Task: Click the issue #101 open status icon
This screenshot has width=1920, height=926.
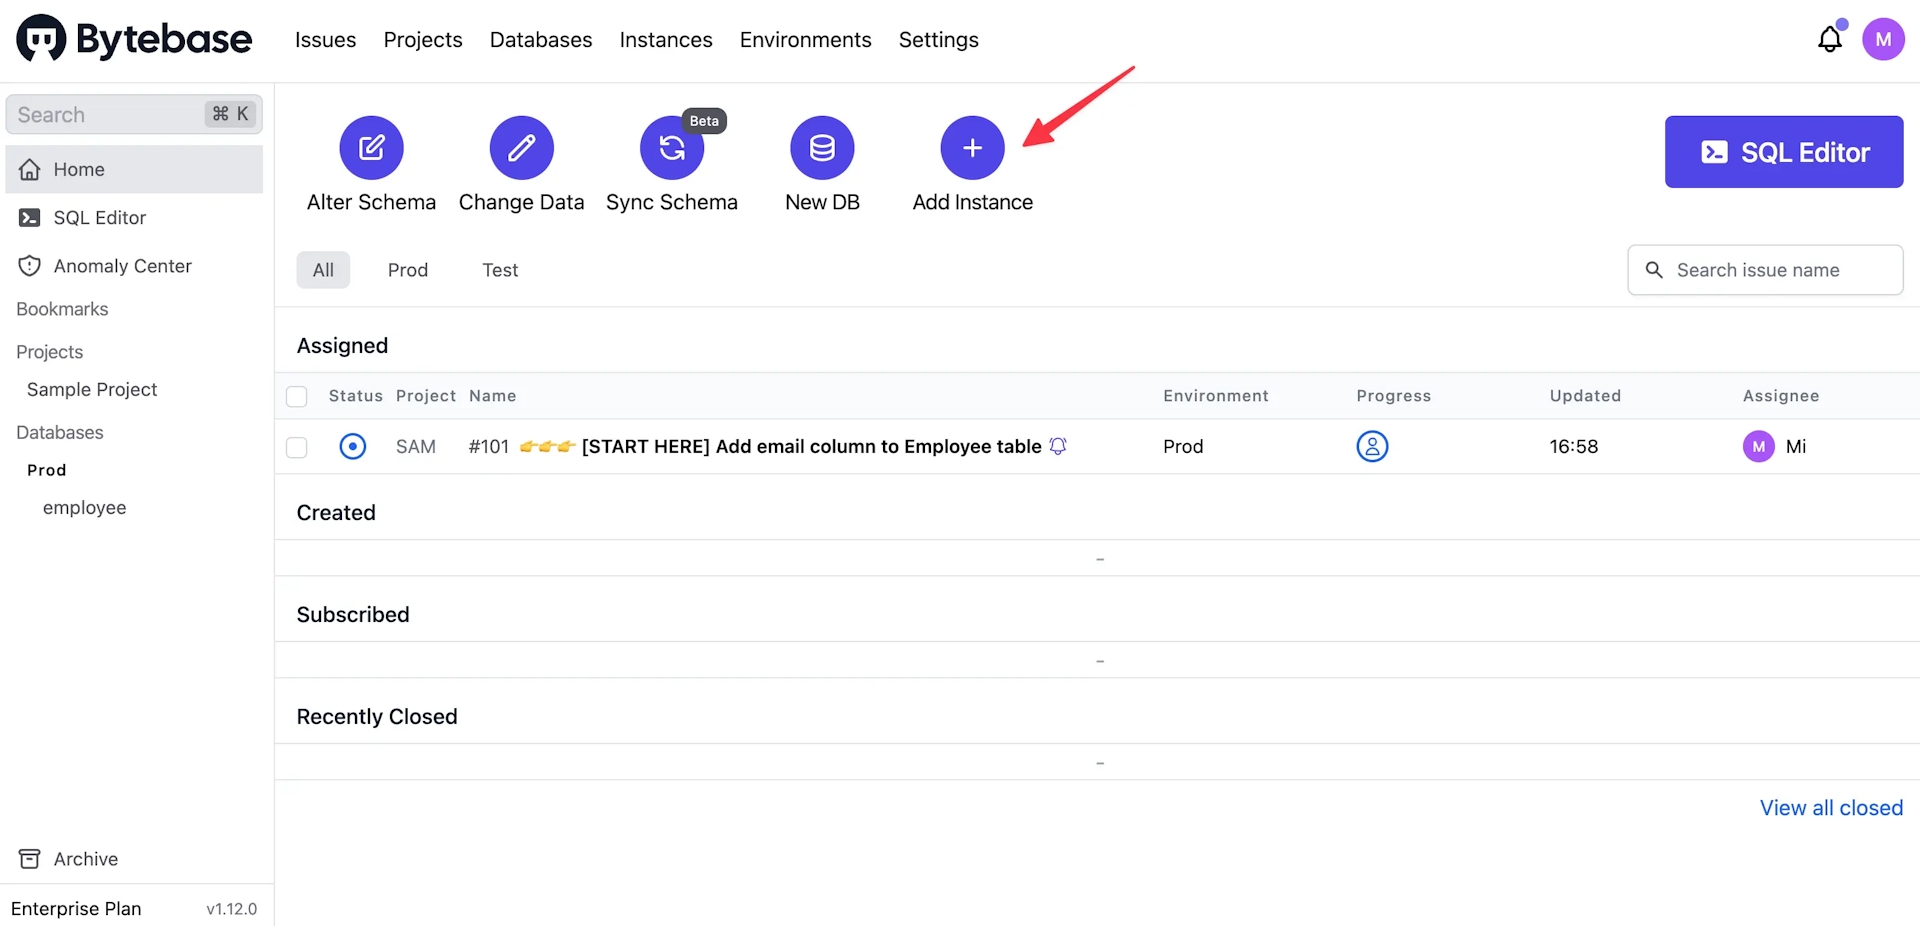Action: pyautogui.click(x=352, y=446)
